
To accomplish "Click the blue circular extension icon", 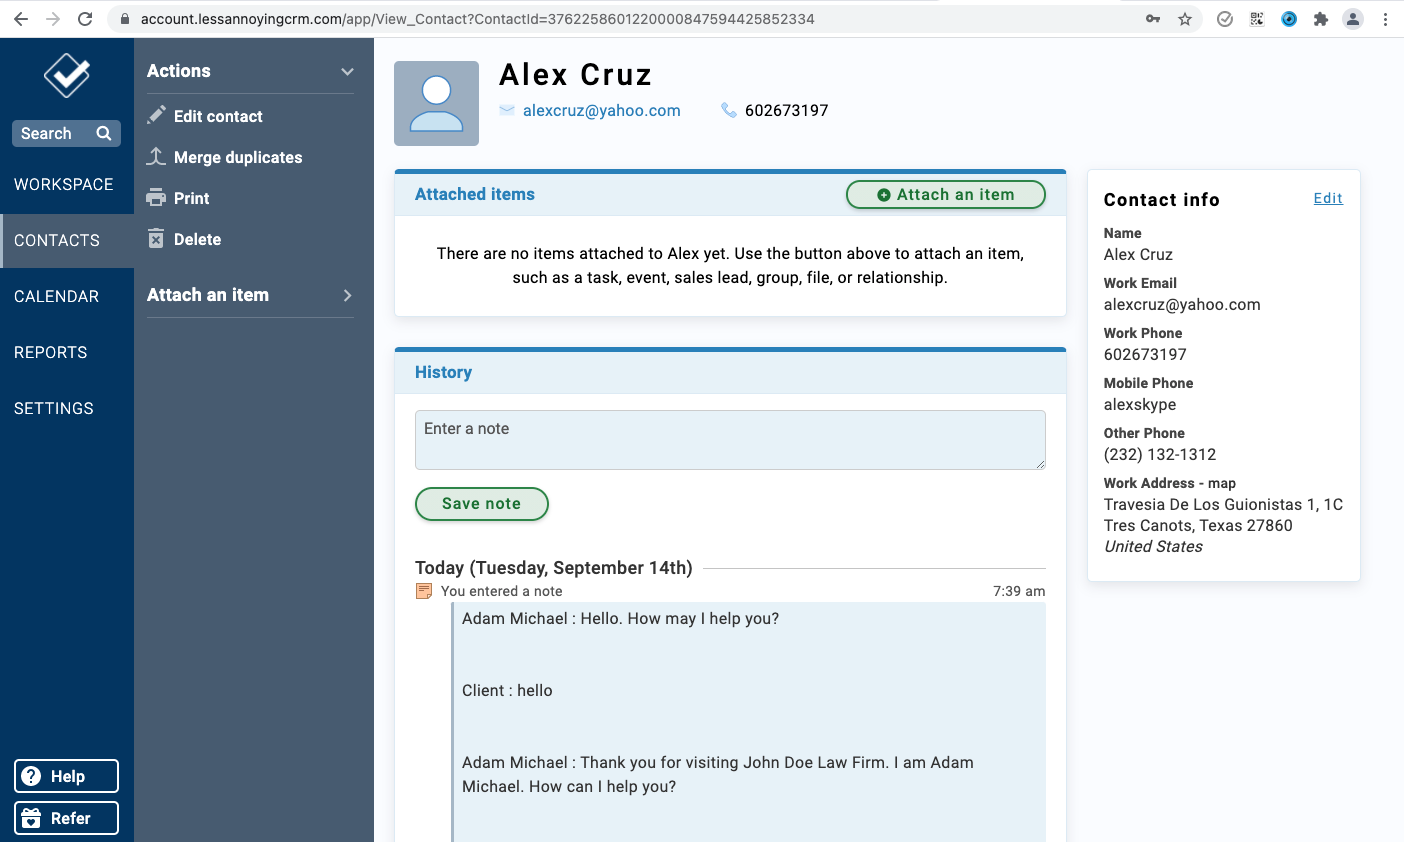I will tap(1289, 19).
